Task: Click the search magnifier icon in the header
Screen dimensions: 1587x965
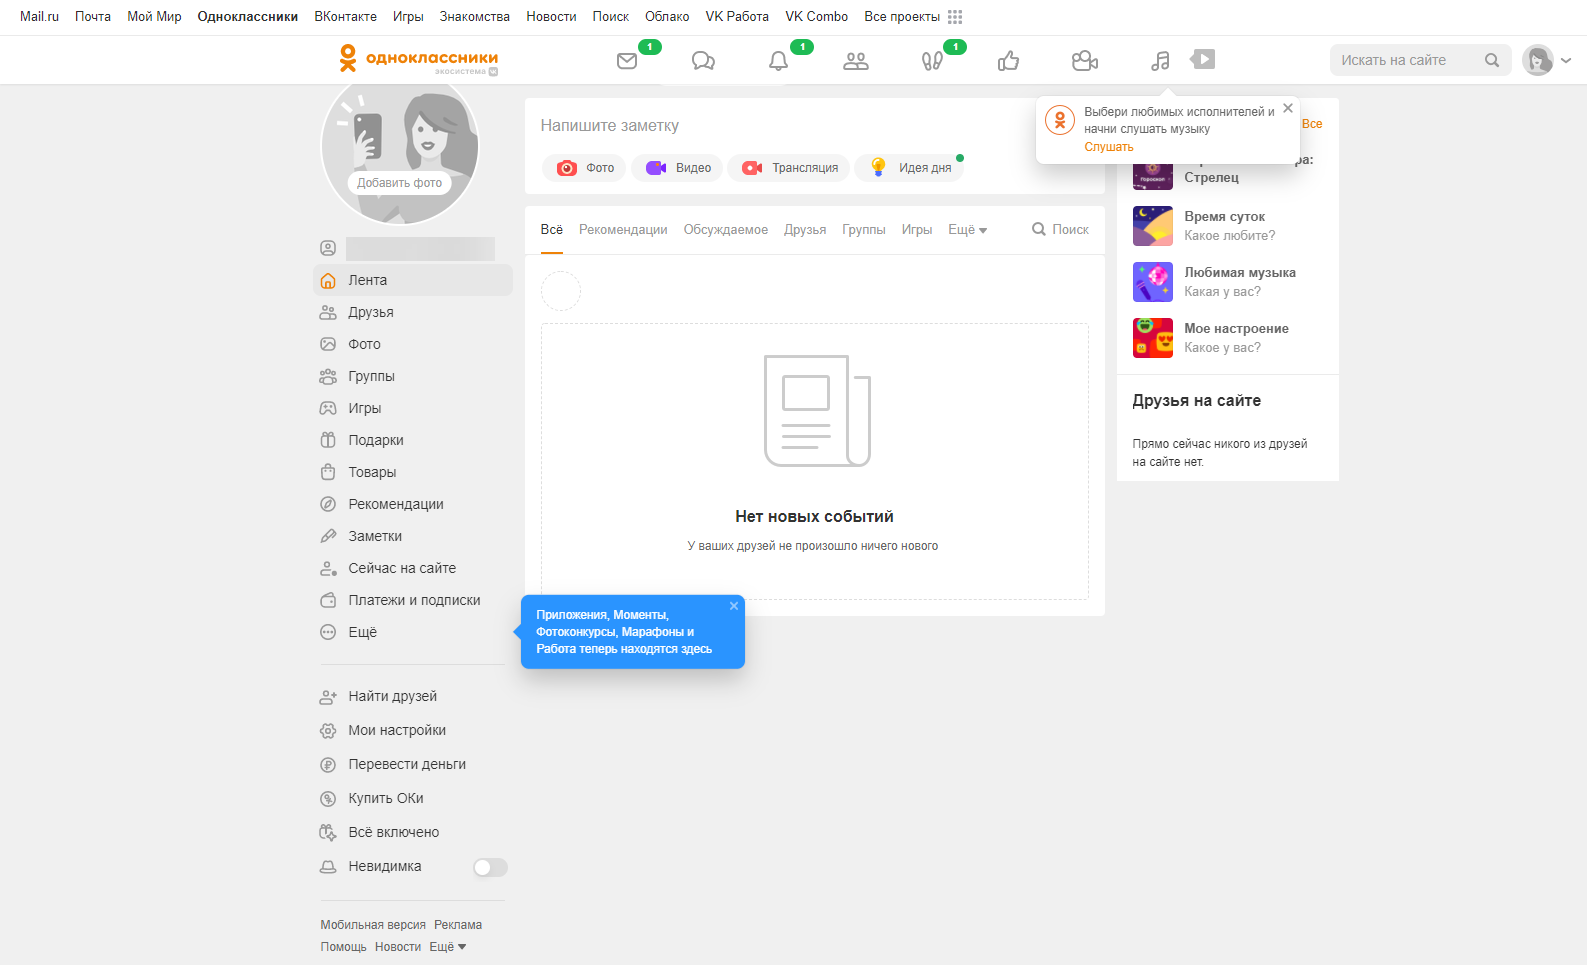Action: 1492,60
